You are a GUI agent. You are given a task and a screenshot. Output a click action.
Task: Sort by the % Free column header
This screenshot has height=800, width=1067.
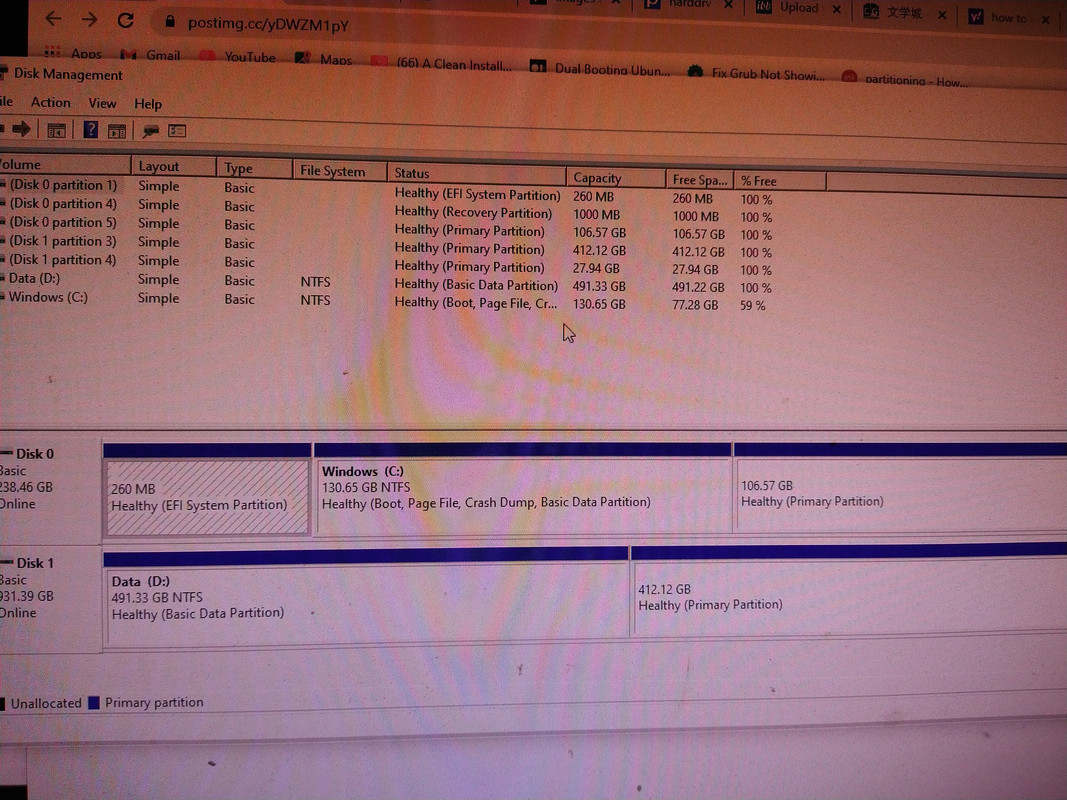click(x=780, y=181)
